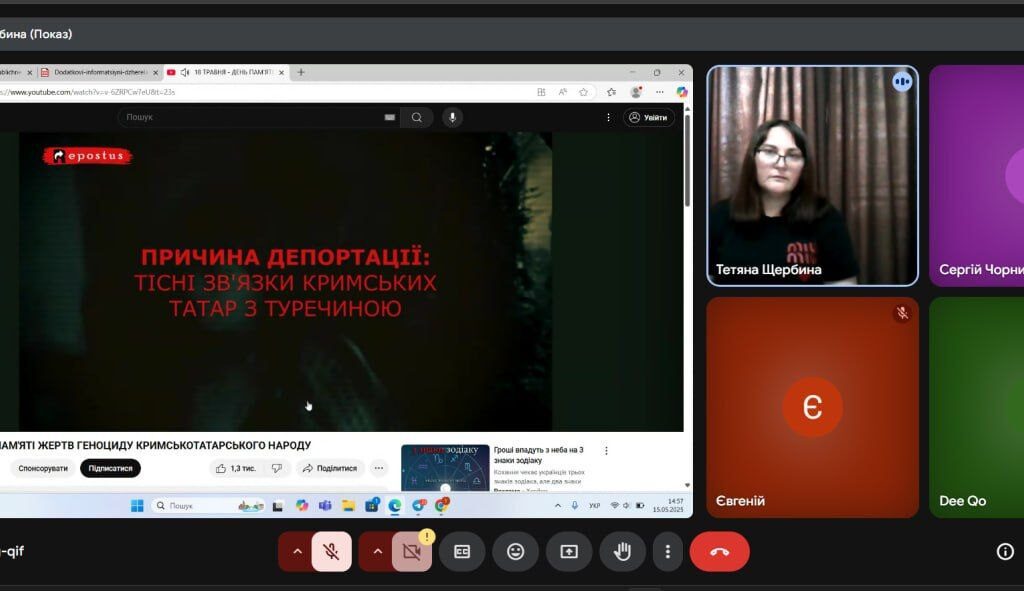The width and height of the screenshot is (1024, 591).
Task: Click 'Поділитися' share button
Action: point(330,468)
